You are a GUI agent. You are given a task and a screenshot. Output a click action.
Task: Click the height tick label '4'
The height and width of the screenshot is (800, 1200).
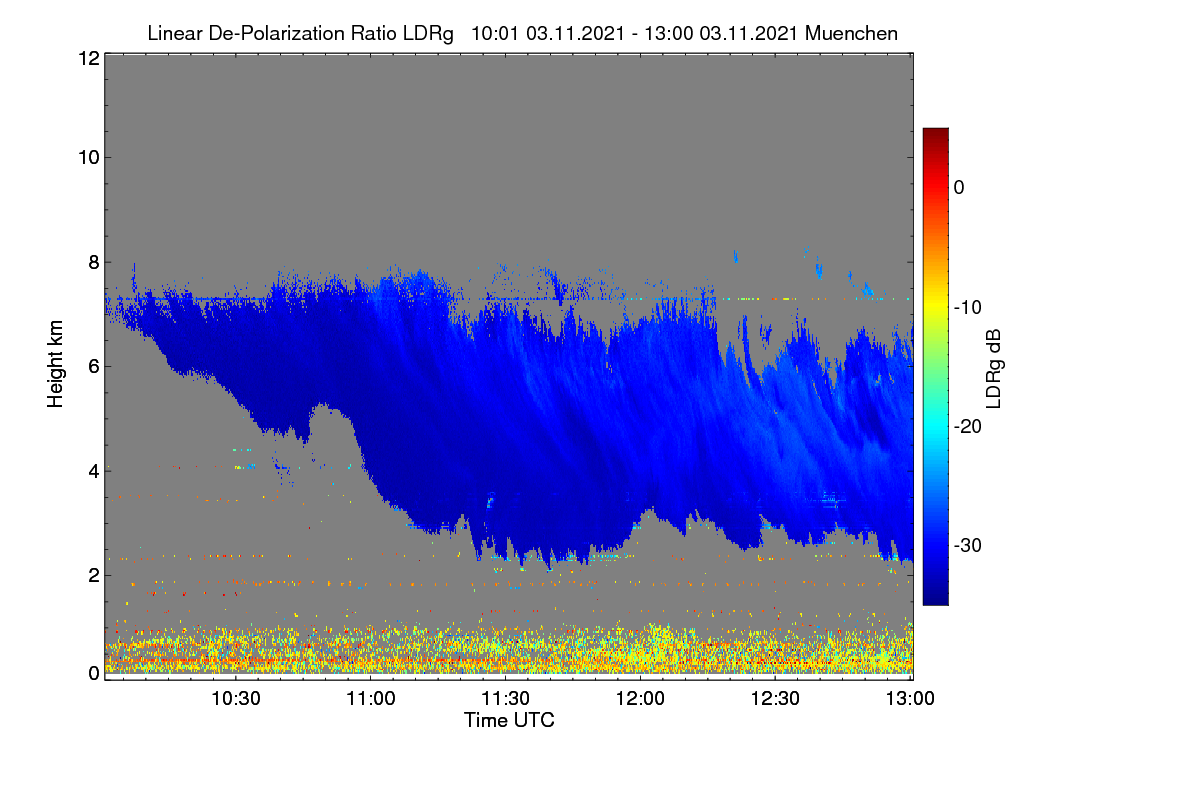click(x=93, y=470)
